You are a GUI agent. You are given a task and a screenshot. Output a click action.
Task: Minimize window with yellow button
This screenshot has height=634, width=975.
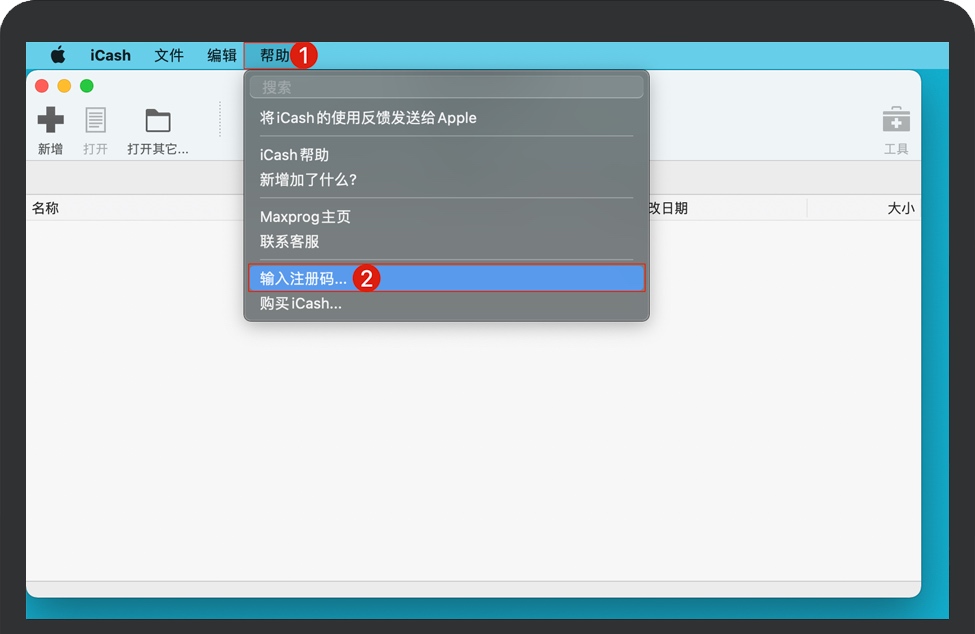pyautogui.click(x=64, y=86)
